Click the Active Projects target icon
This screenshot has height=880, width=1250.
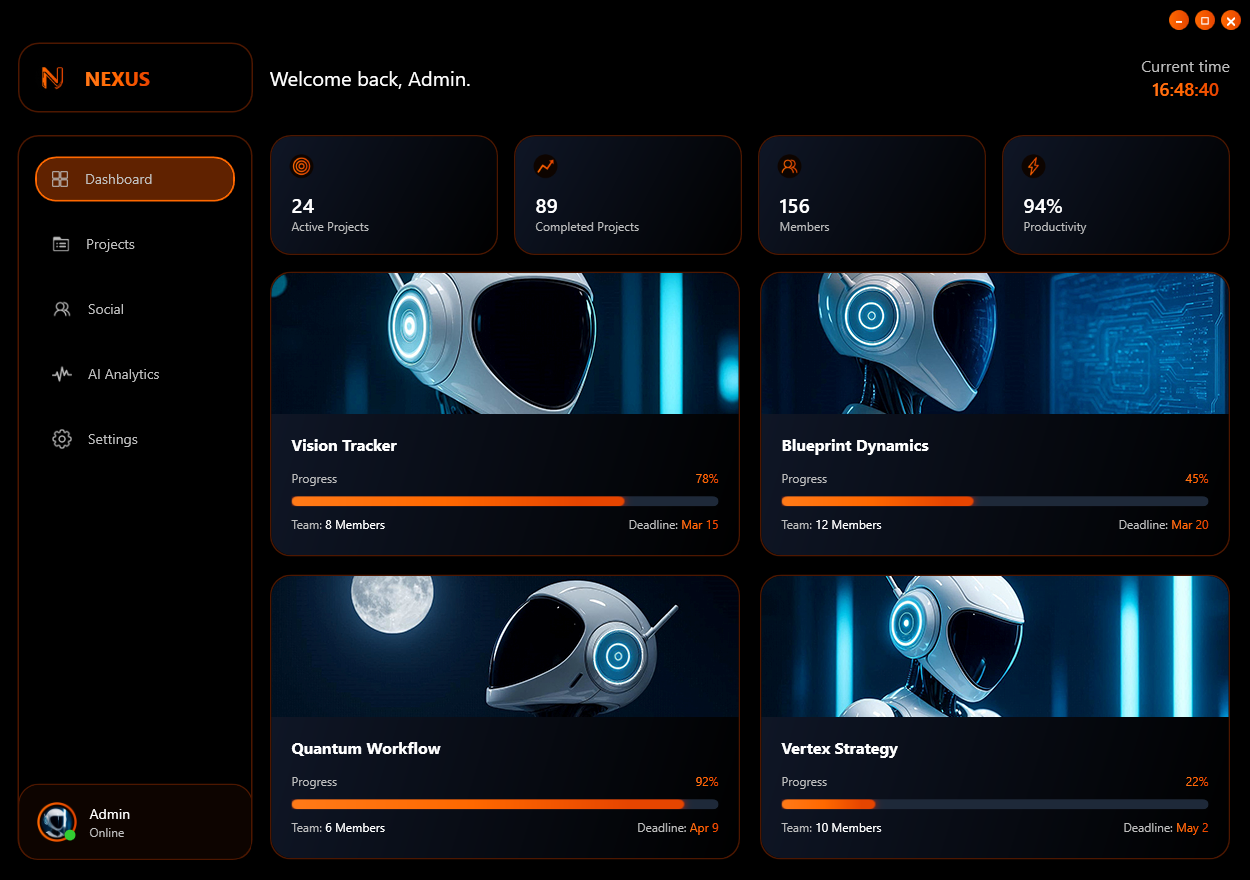(x=301, y=166)
